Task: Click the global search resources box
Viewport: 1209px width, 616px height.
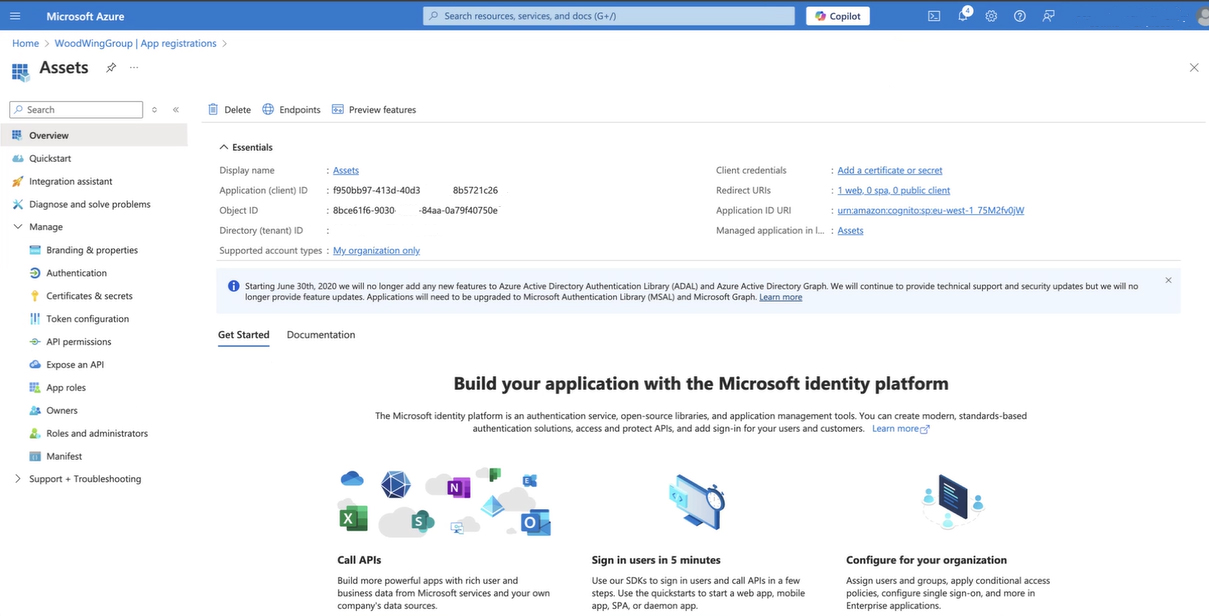Action: tap(609, 16)
